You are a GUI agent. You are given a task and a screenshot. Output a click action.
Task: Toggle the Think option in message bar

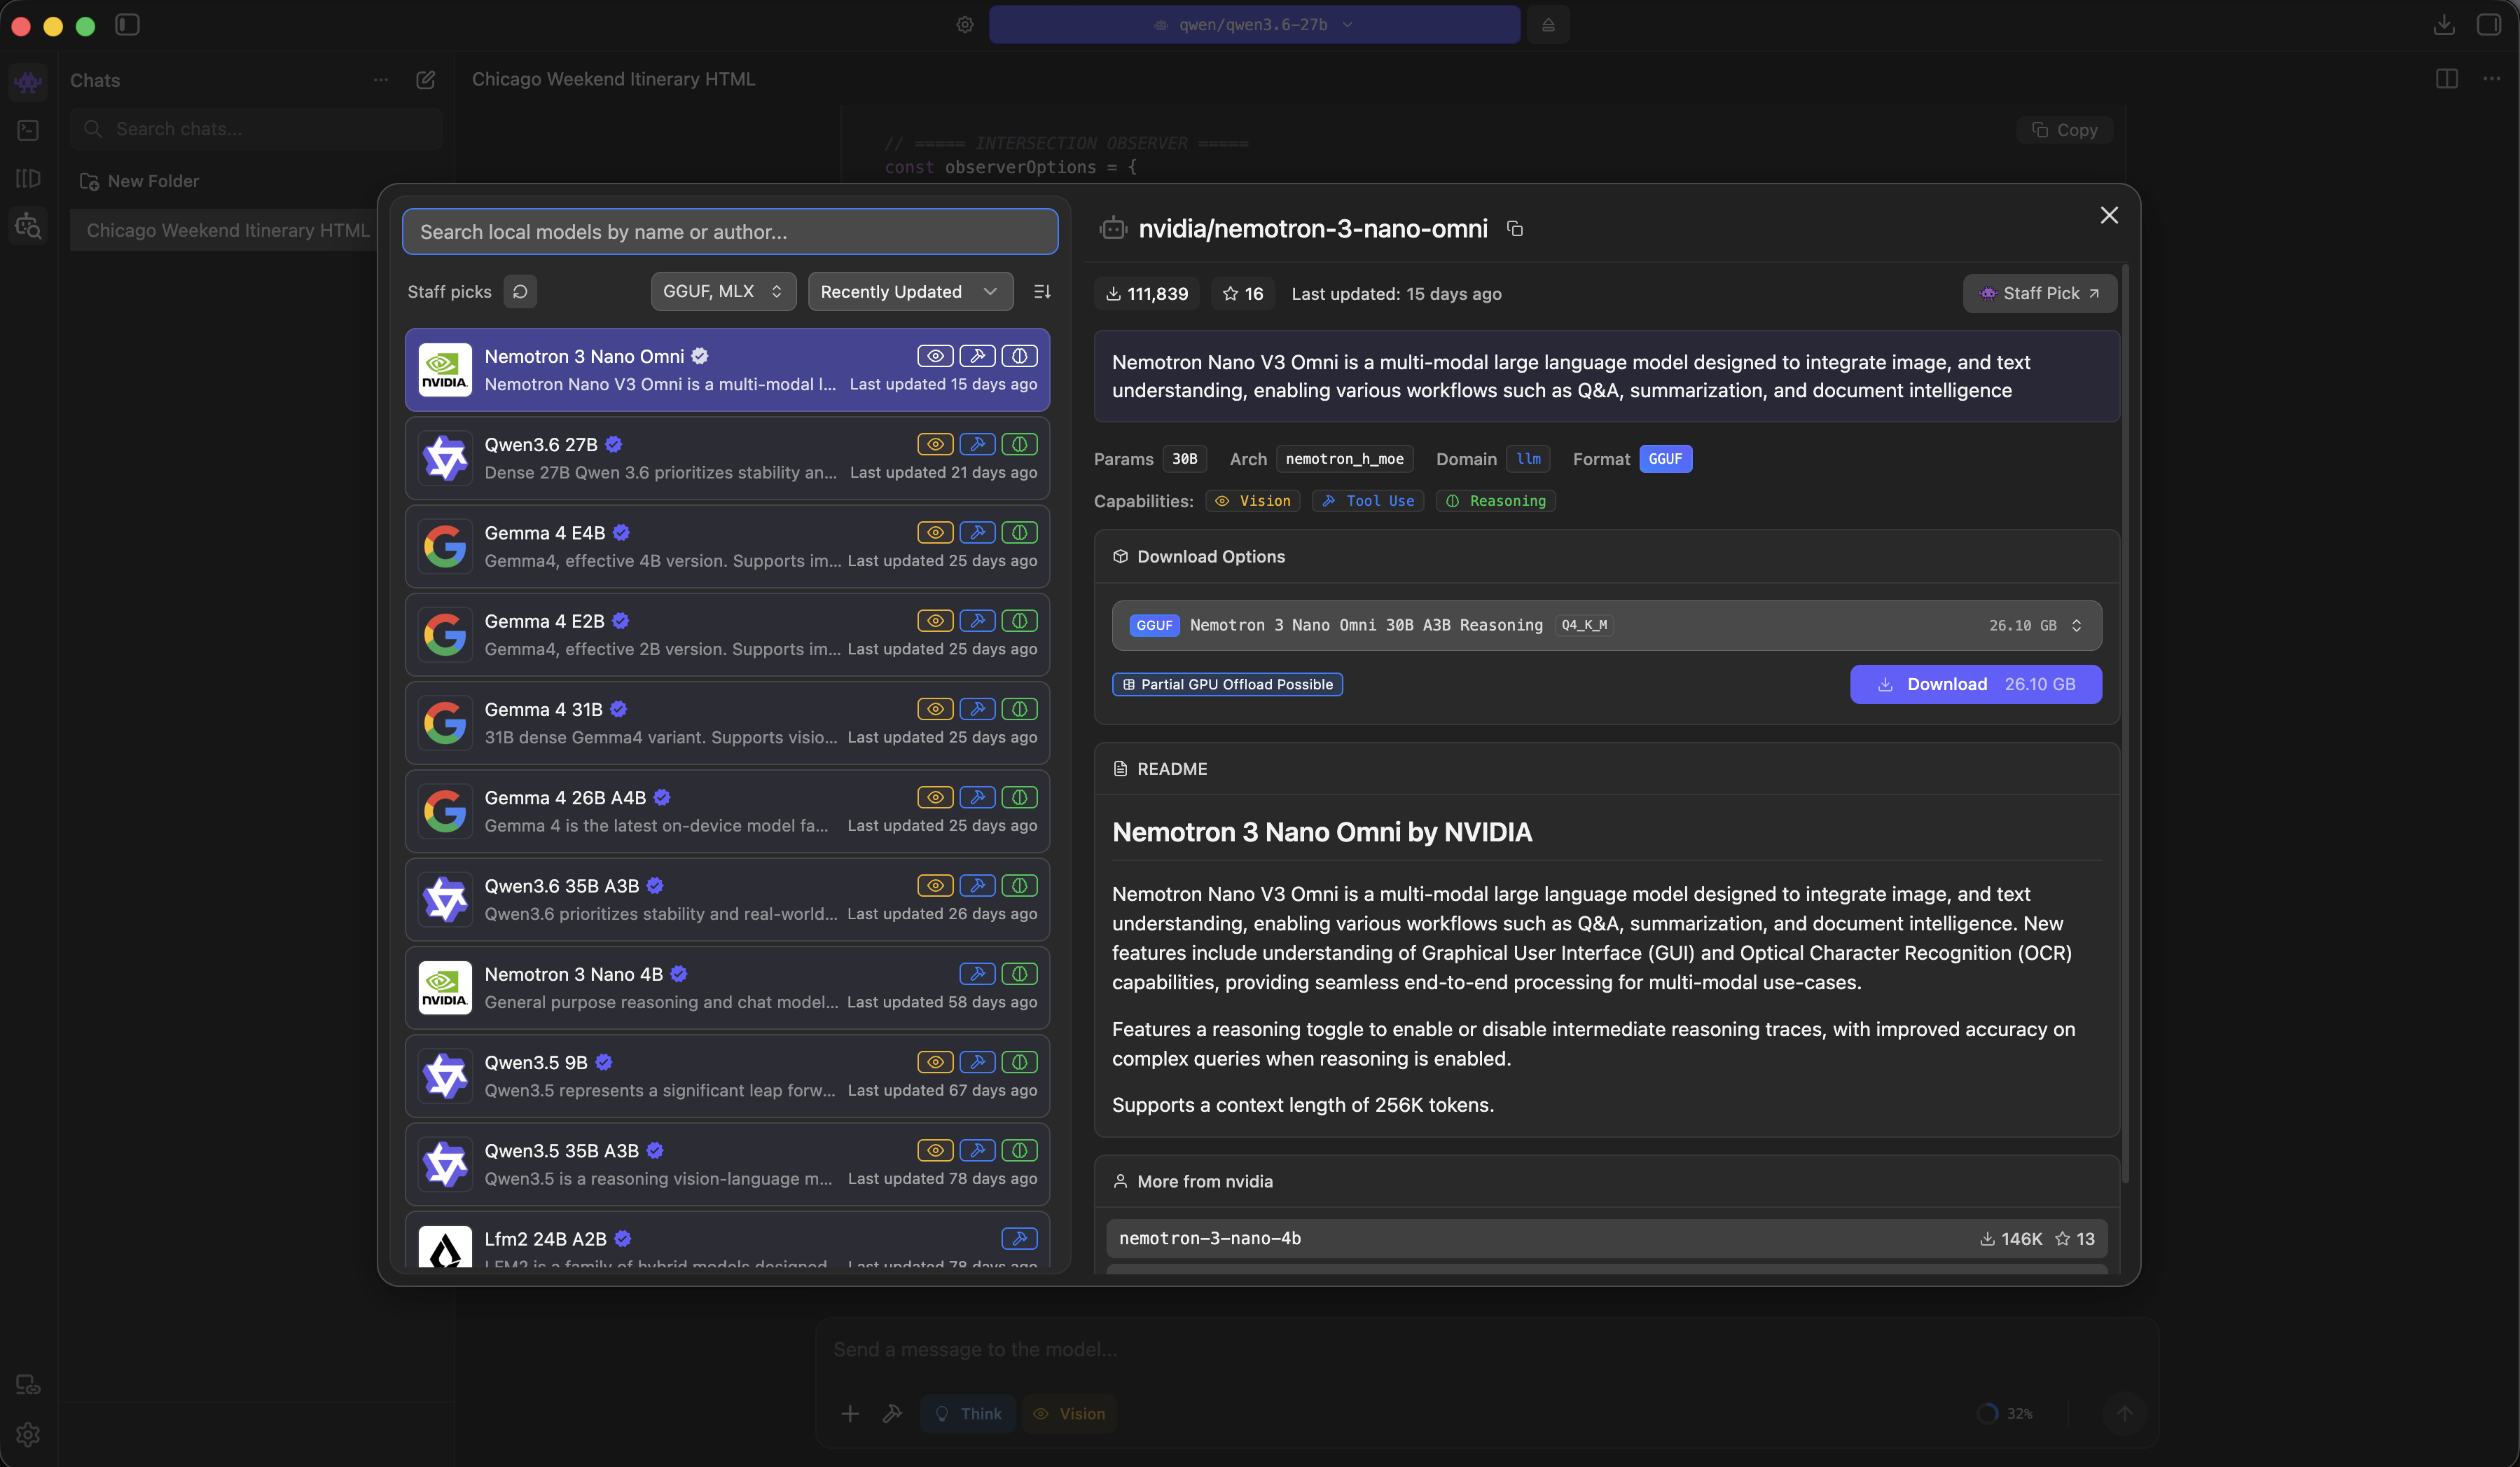click(968, 1414)
